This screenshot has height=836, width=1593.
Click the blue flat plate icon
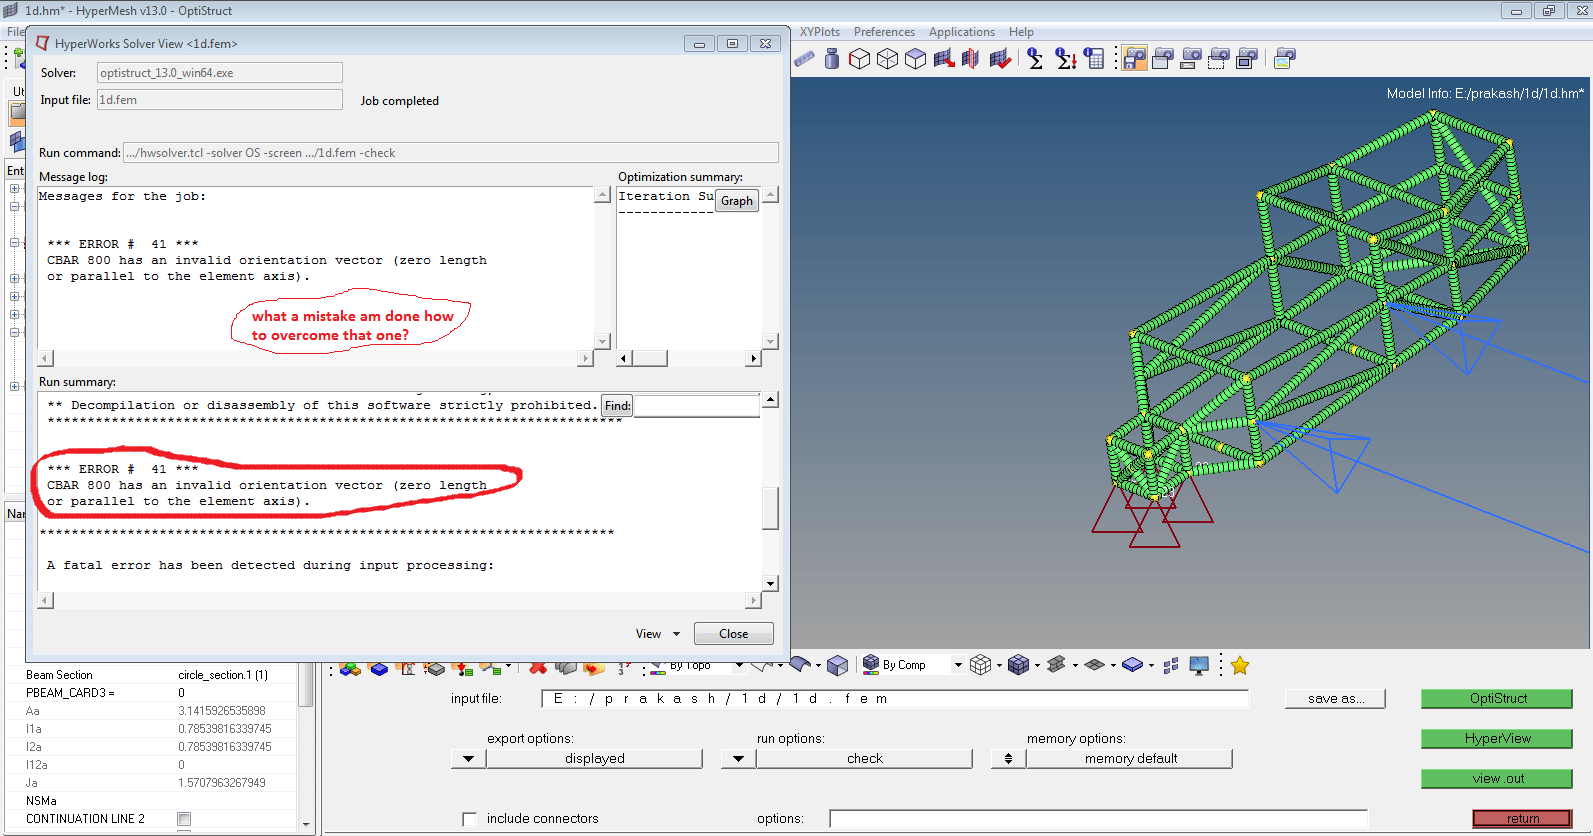click(1132, 665)
